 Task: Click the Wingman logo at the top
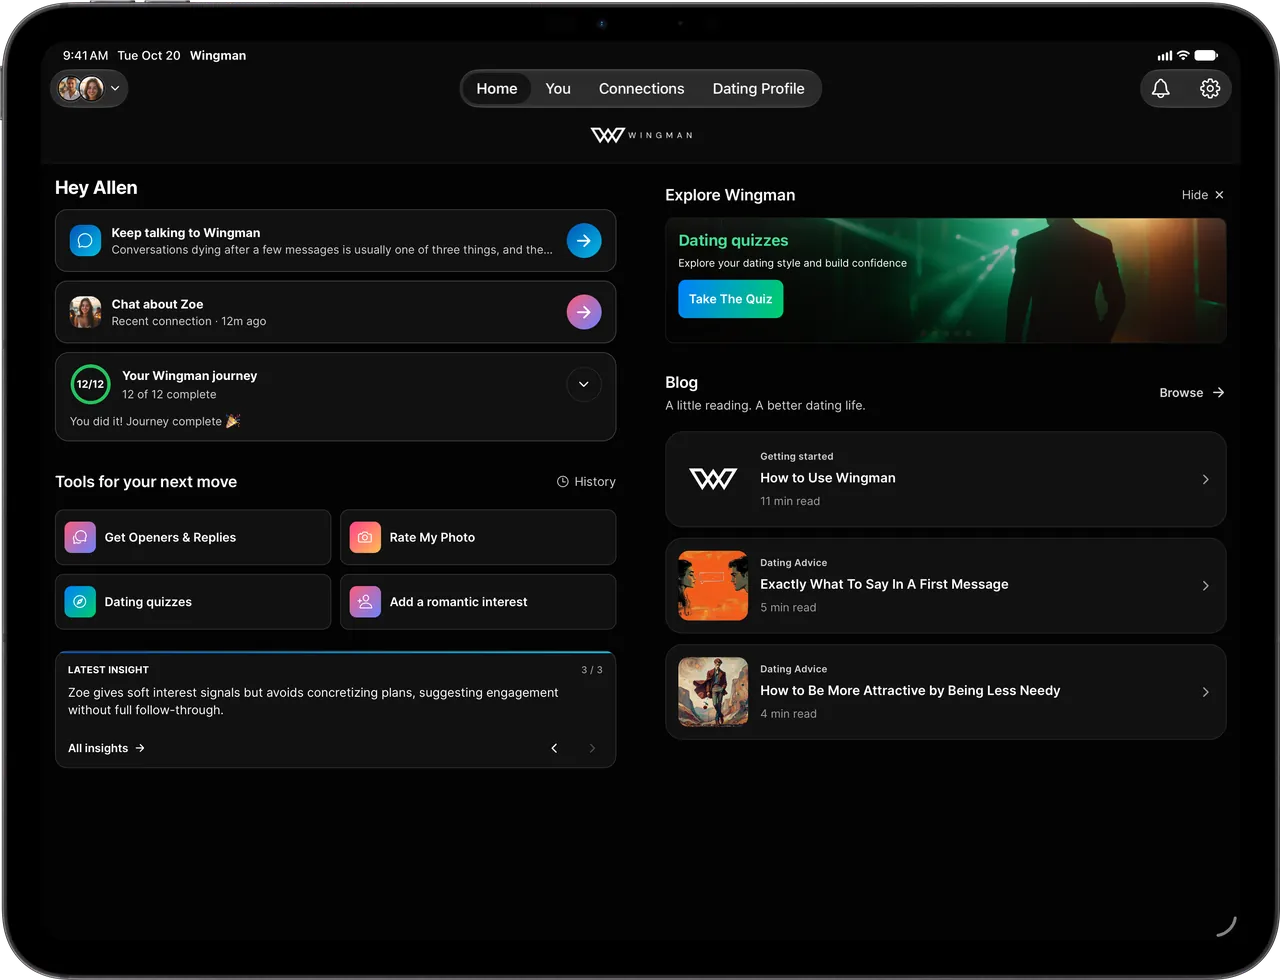pyautogui.click(x=641, y=135)
